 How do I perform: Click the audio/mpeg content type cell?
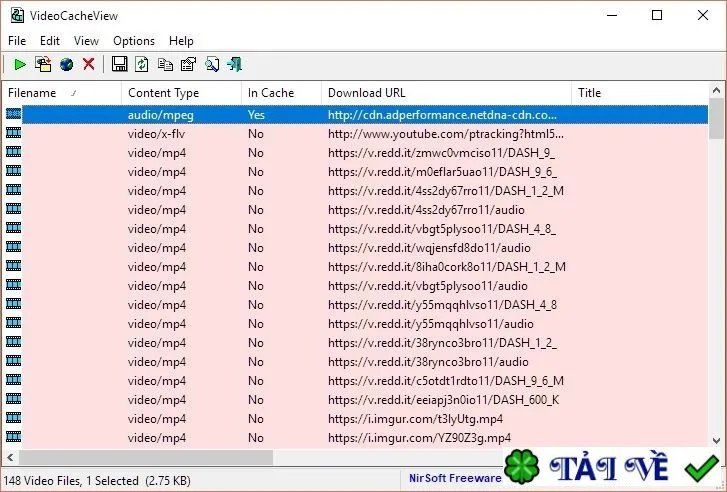(160, 115)
